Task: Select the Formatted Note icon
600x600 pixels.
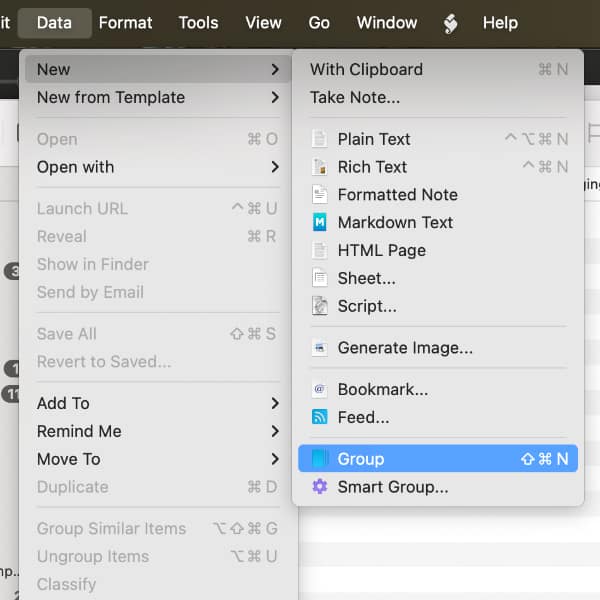Action: pyautogui.click(x=320, y=195)
